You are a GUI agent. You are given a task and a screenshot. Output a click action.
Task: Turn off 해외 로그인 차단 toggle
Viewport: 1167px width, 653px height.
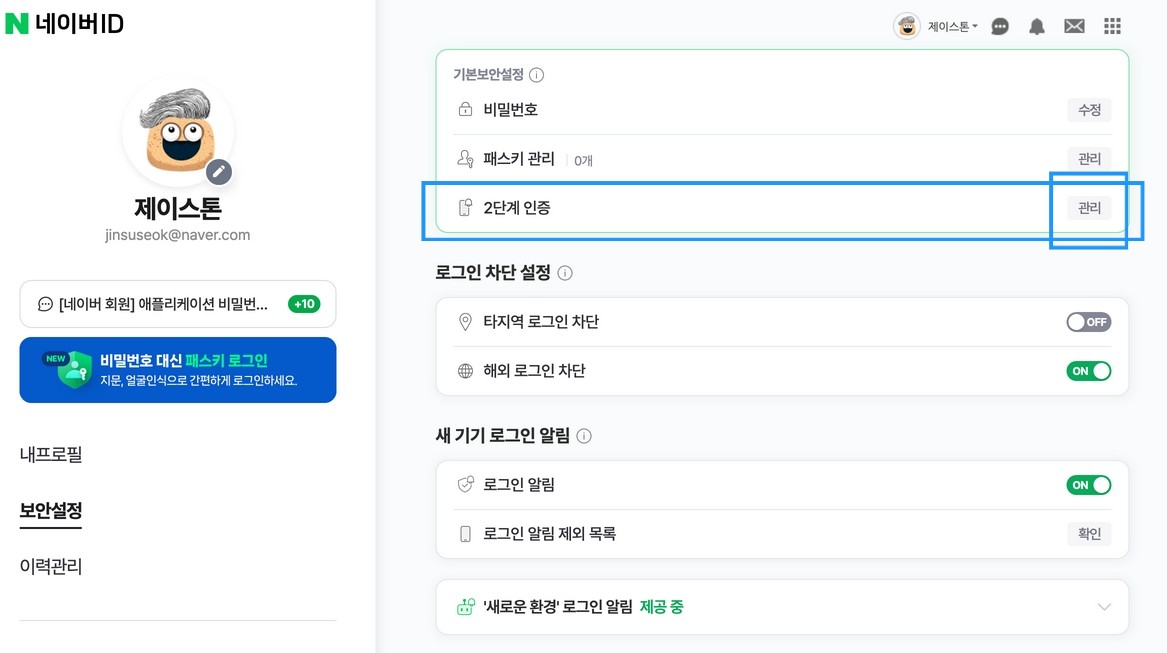tap(1088, 371)
